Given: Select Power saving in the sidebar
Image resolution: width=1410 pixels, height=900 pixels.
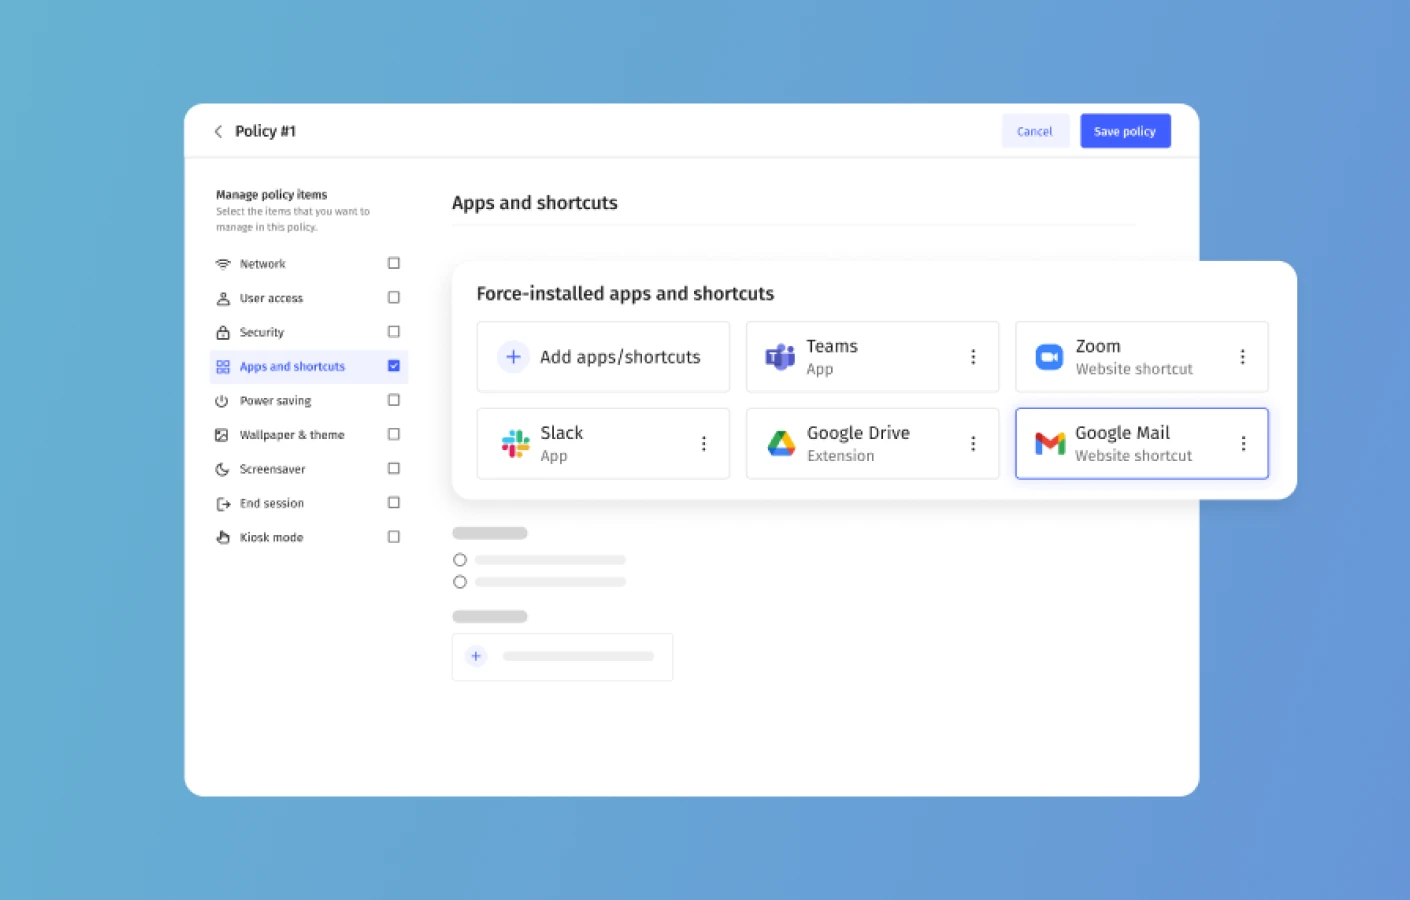Looking at the screenshot, I should 275,401.
